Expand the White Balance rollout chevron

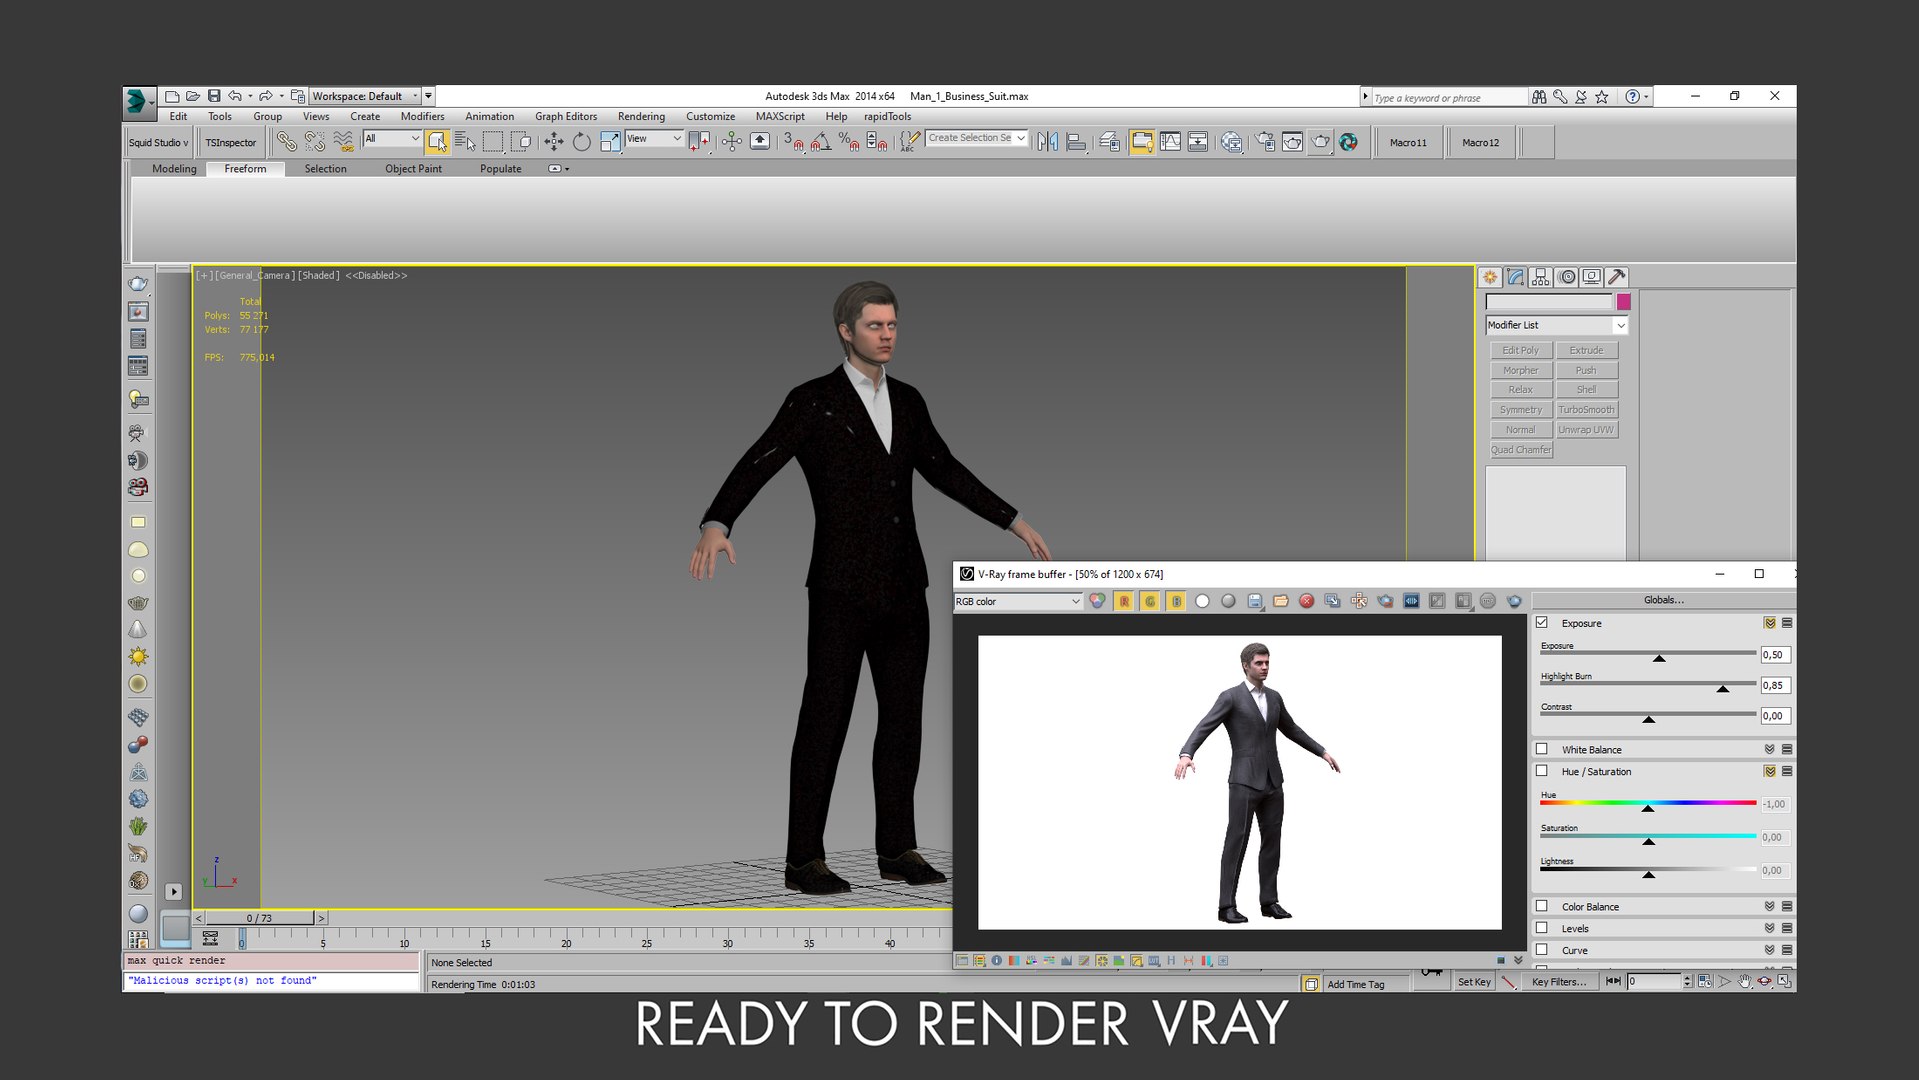1770,749
